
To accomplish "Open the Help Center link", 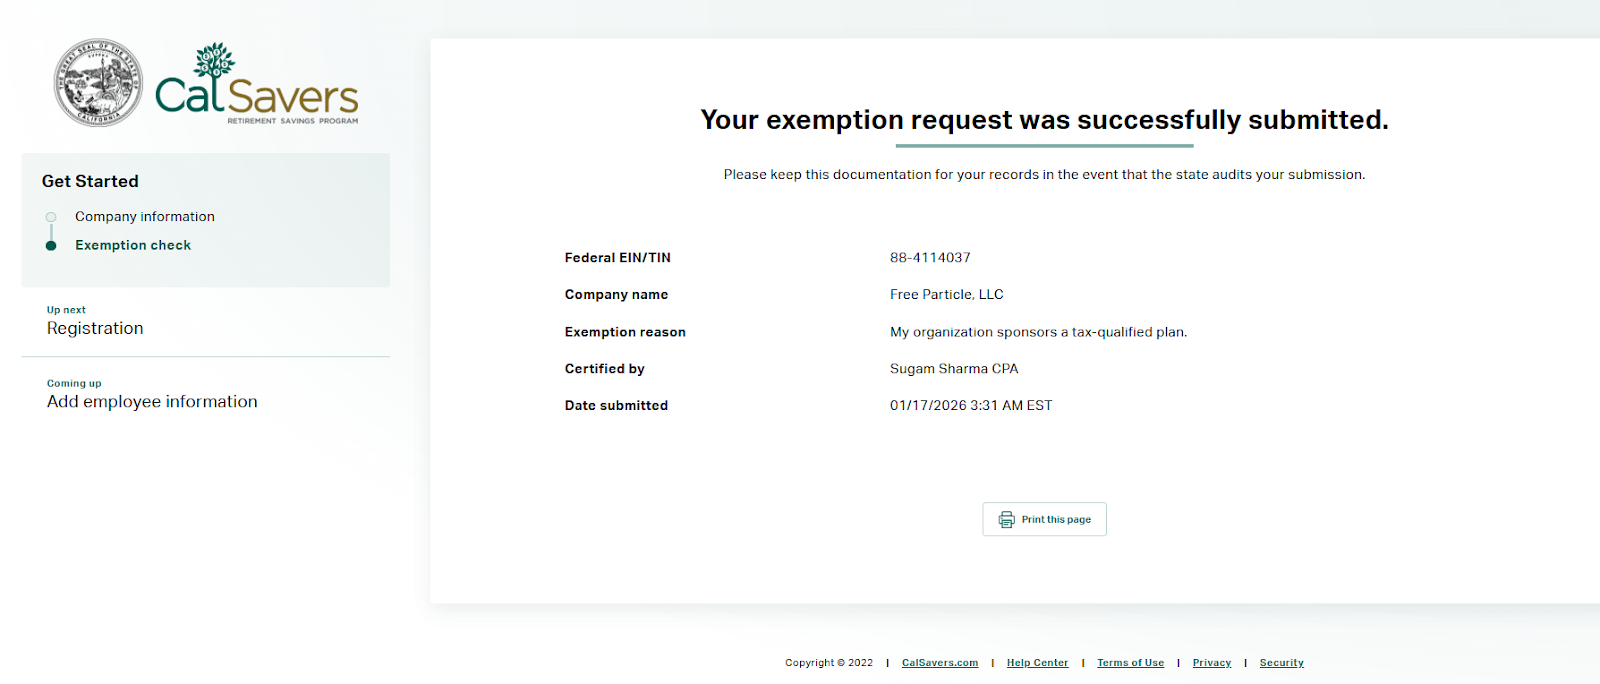I will (x=1037, y=663).
